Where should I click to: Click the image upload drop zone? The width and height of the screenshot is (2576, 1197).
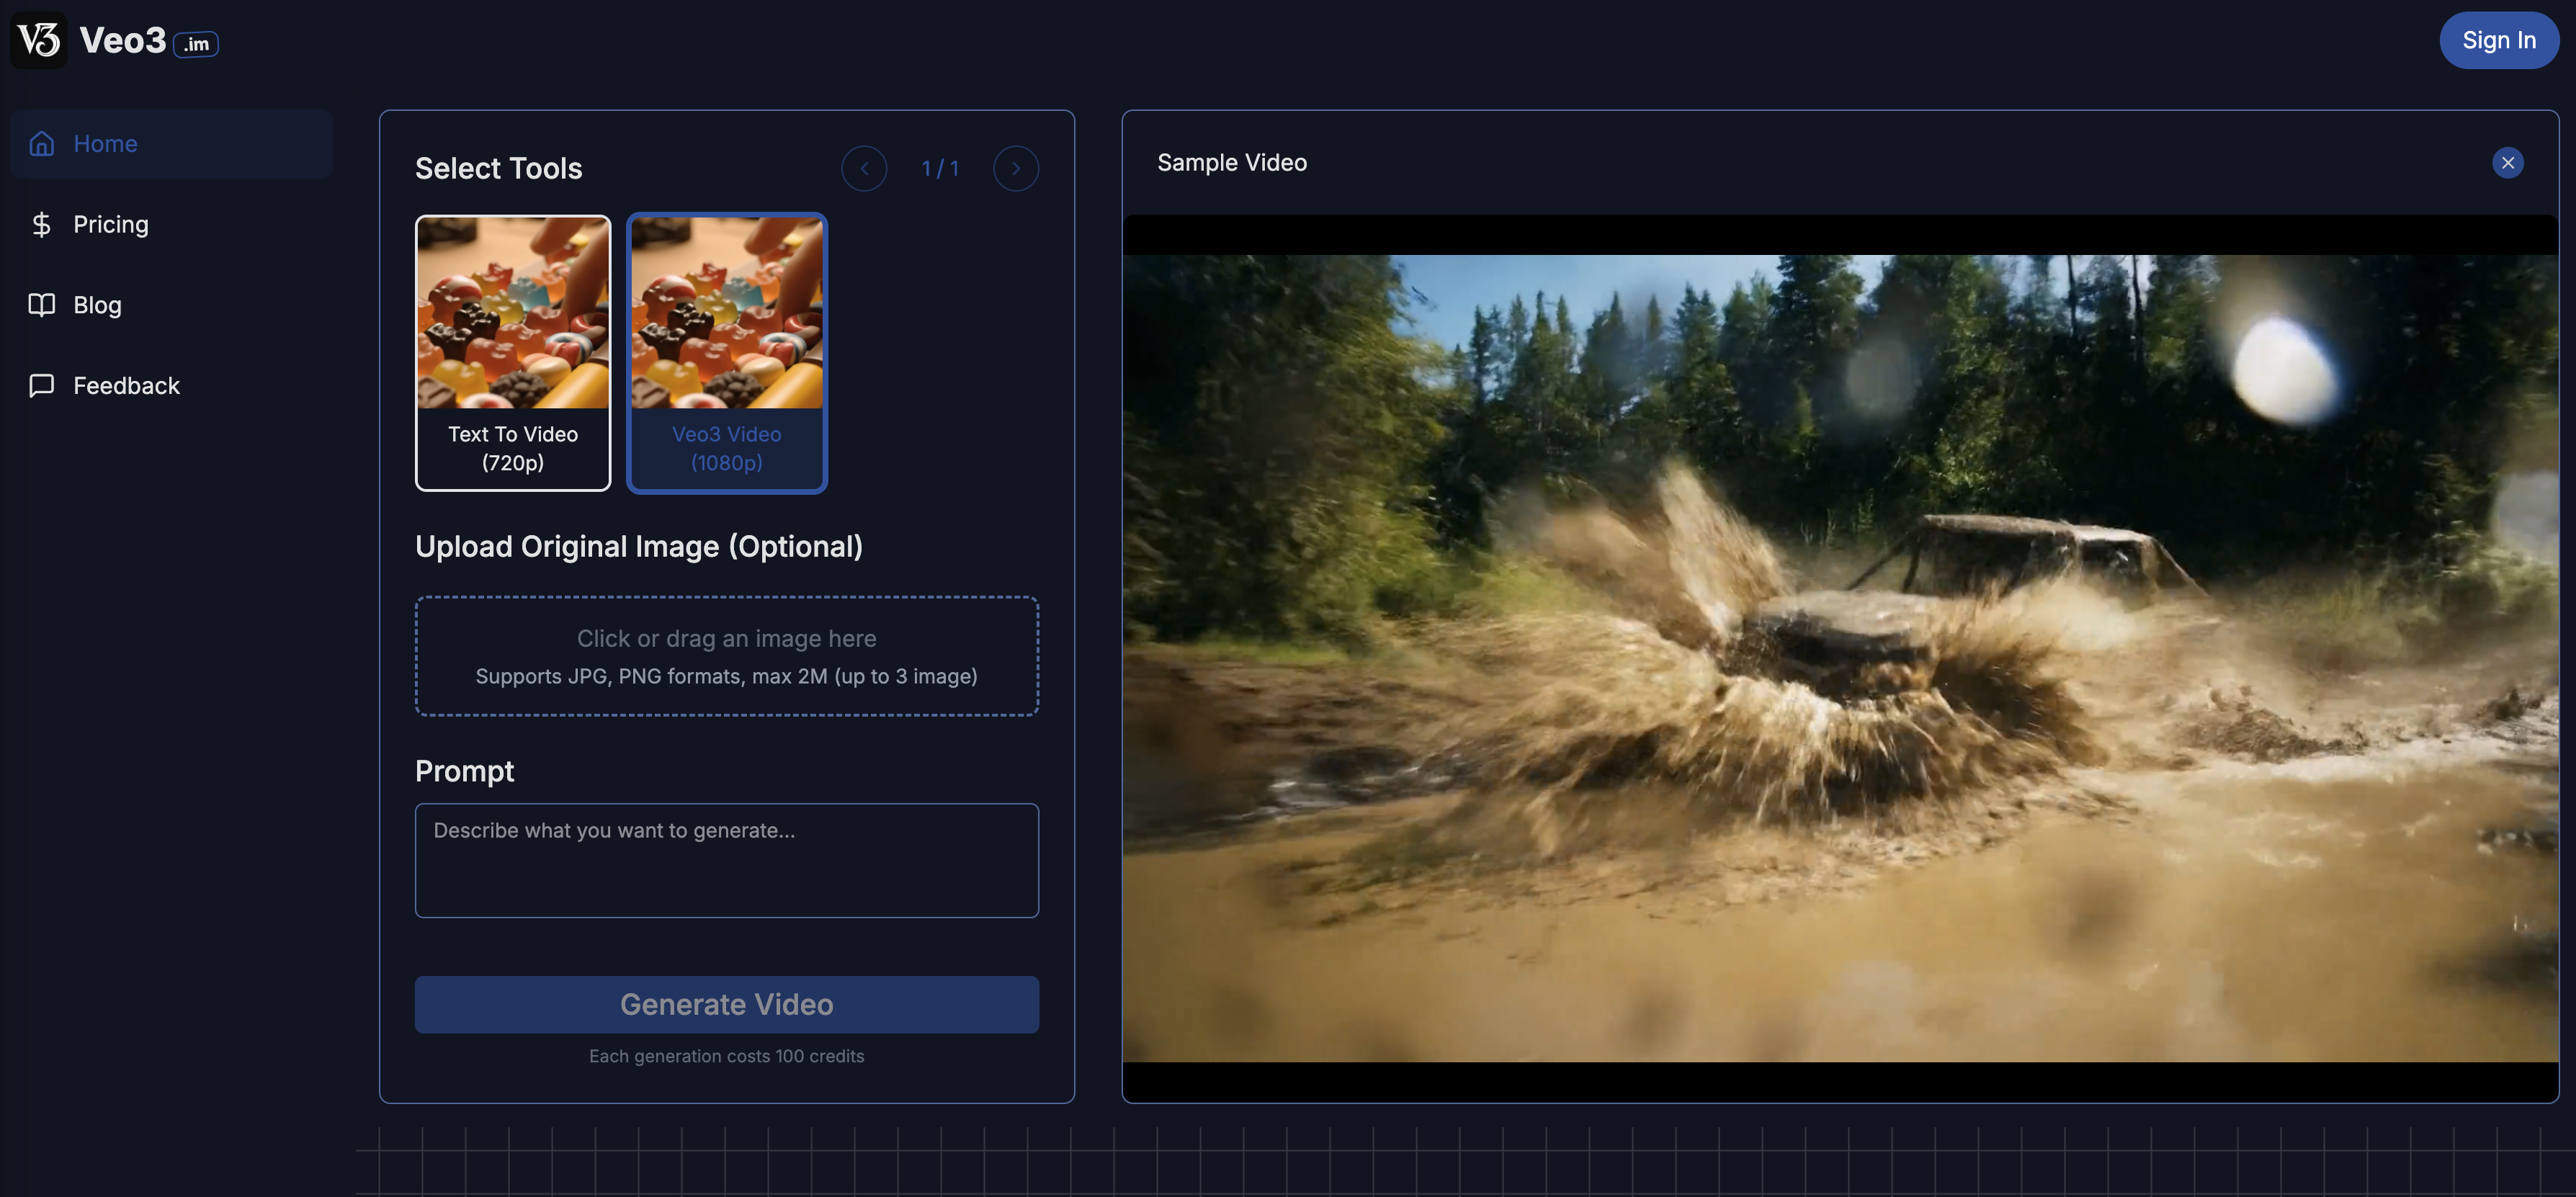[726, 656]
